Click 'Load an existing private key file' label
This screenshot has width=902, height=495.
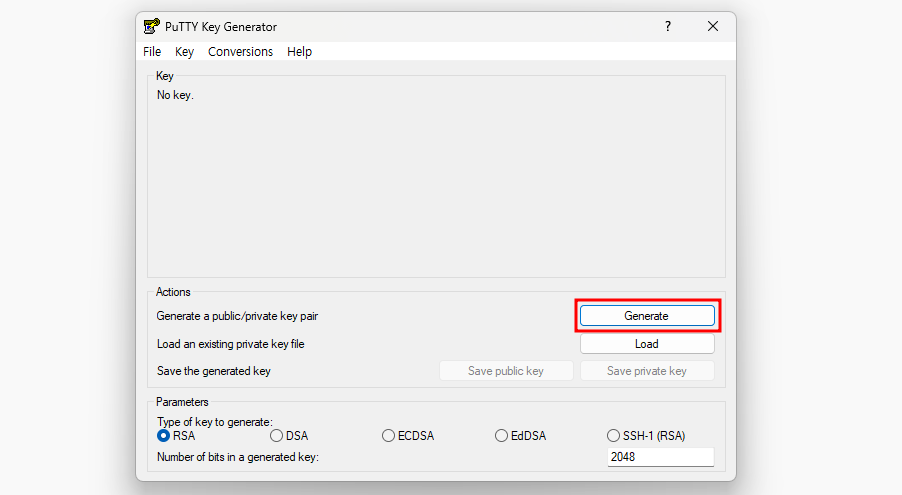click(x=231, y=344)
